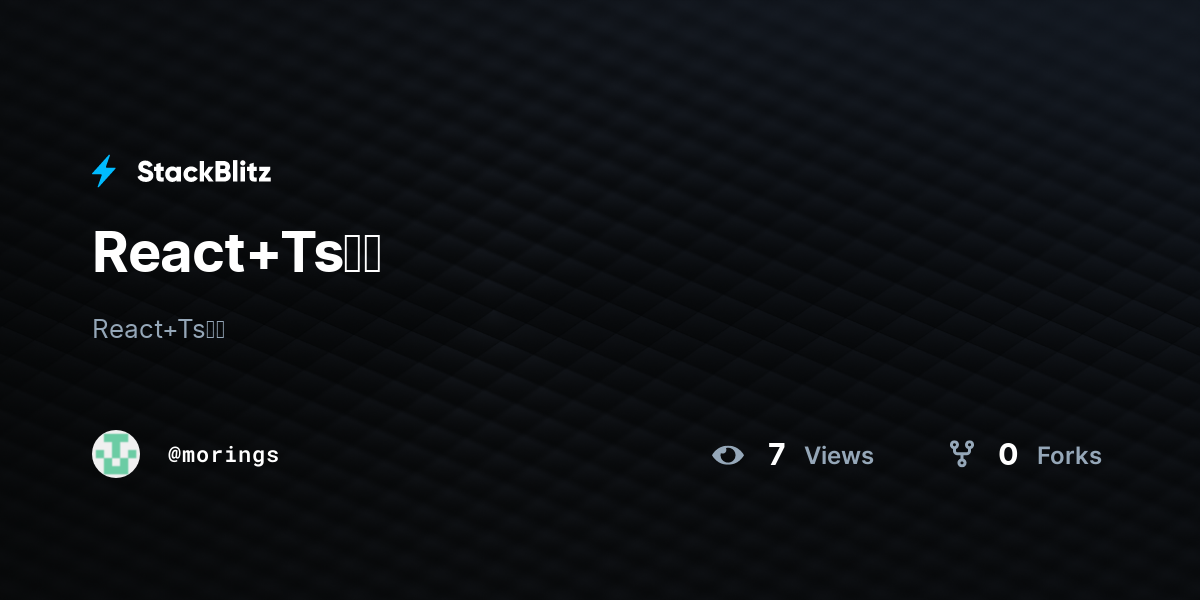The image size is (1200, 600).
Task: Click the StackBlitz lightning bolt logo
Action: [x=104, y=171]
